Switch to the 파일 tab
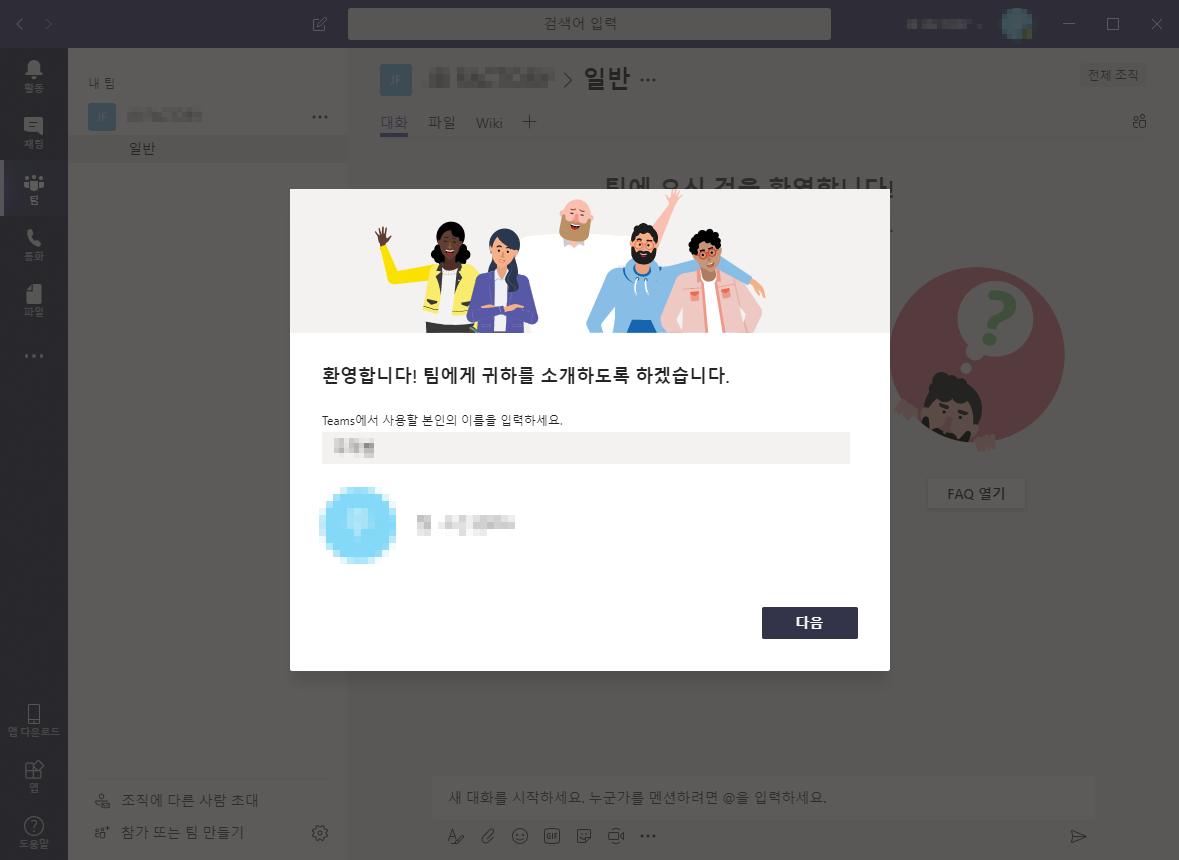Screen dimensions: 1179x860 click(x=442, y=123)
